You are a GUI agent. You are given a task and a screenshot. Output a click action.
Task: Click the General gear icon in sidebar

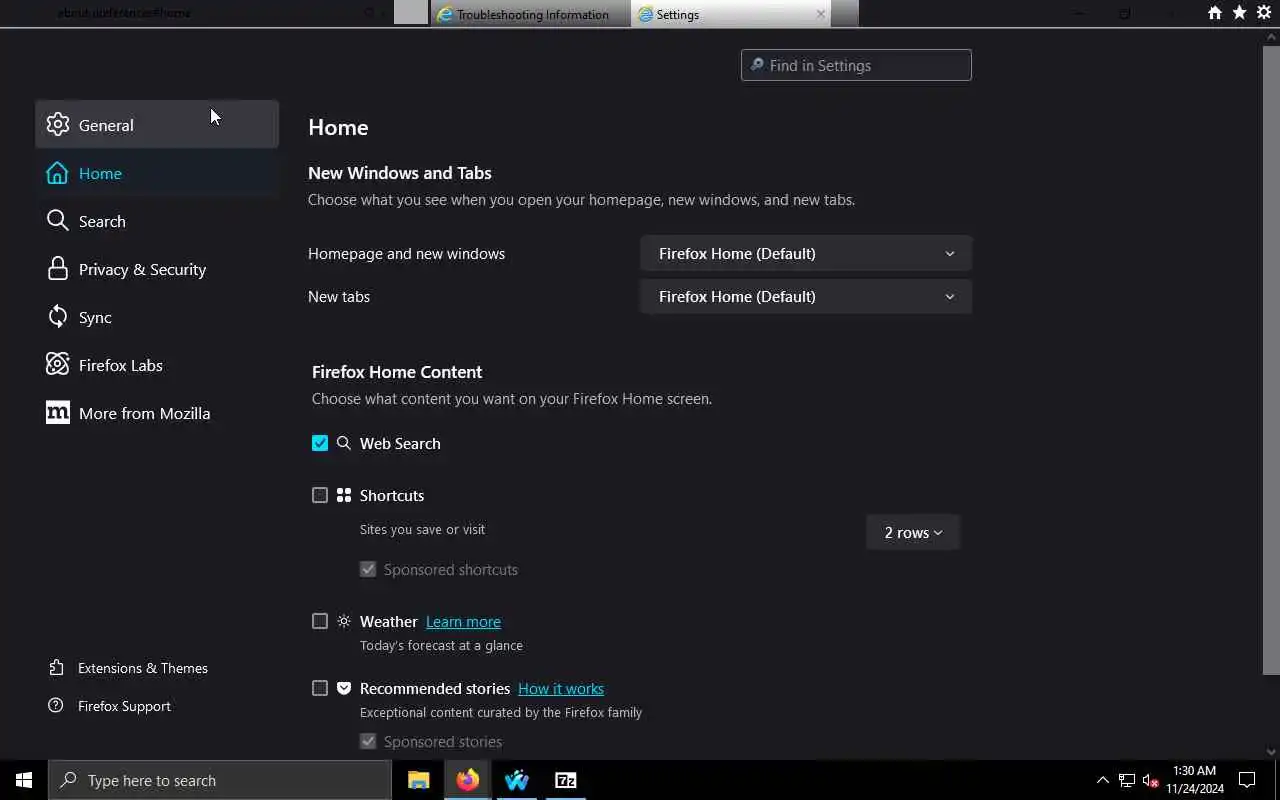point(58,125)
